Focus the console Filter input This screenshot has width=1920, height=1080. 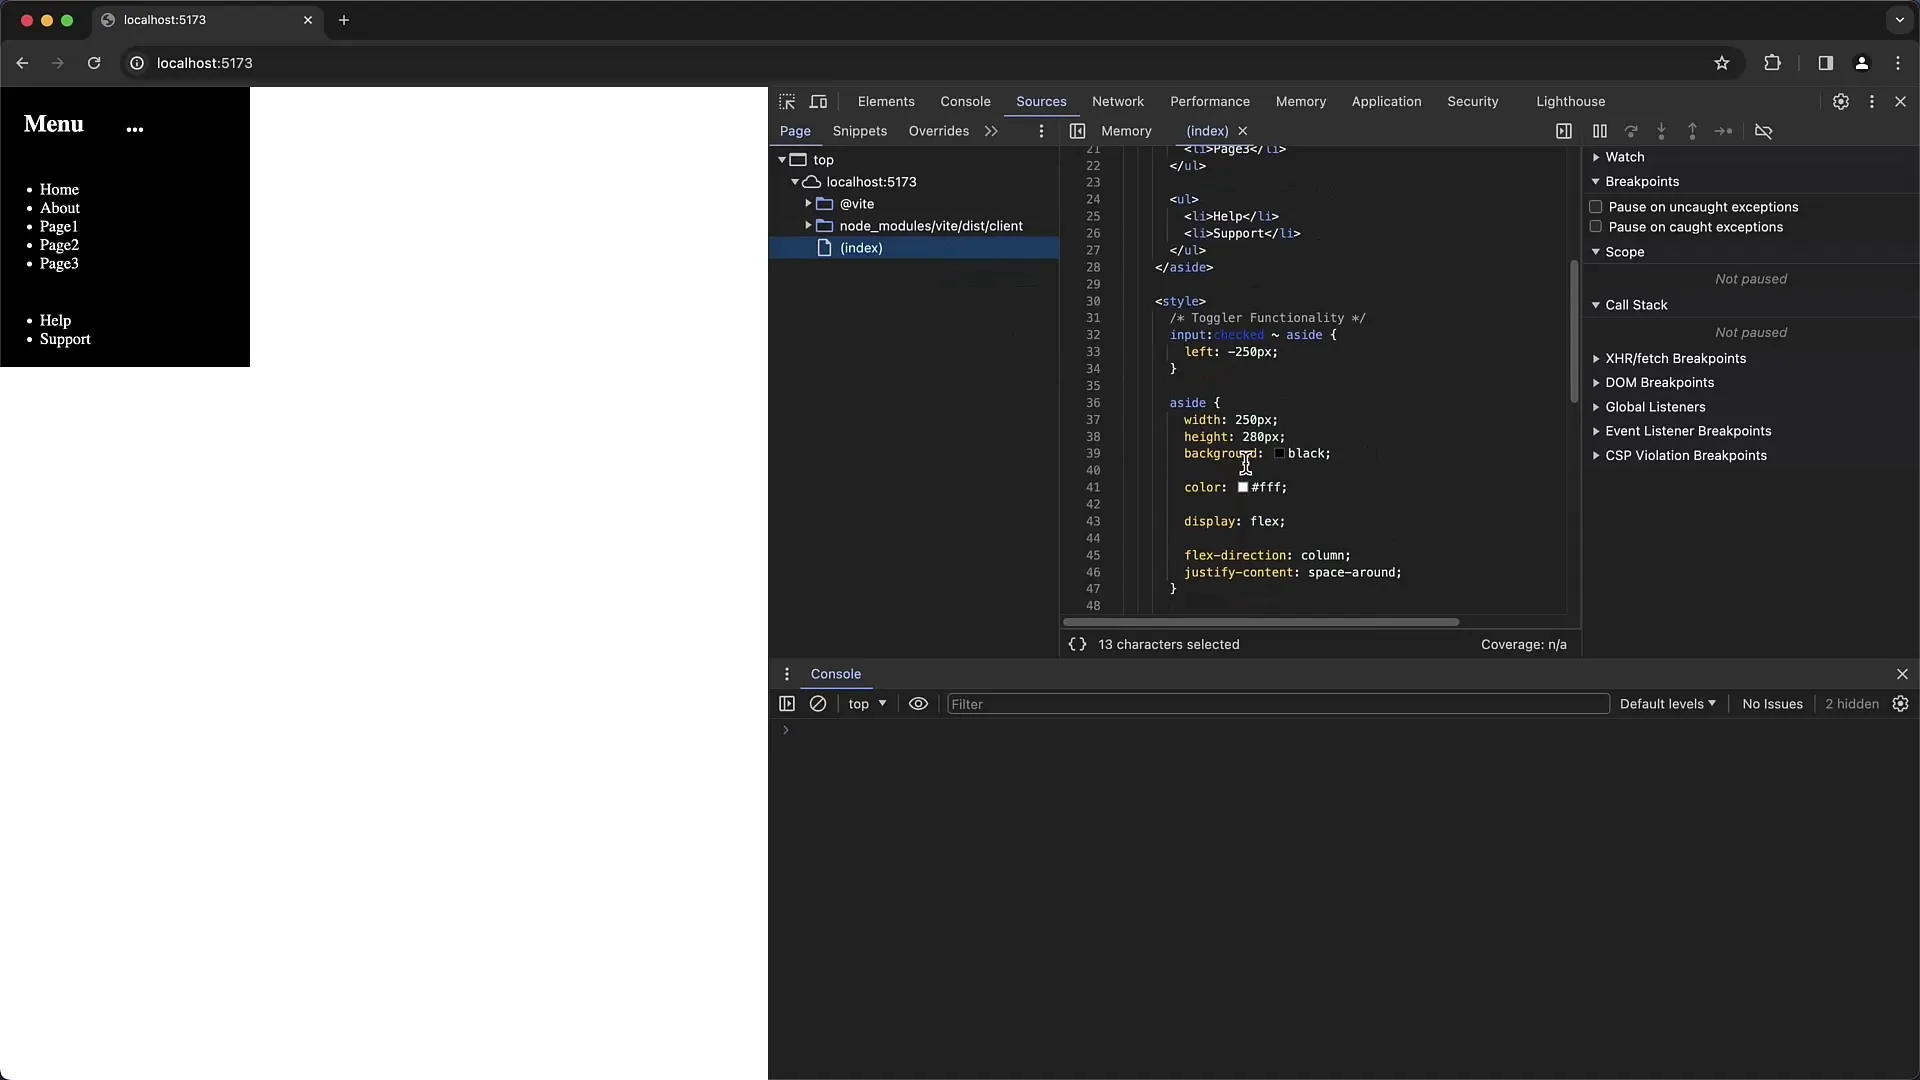pyautogui.click(x=1278, y=704)
